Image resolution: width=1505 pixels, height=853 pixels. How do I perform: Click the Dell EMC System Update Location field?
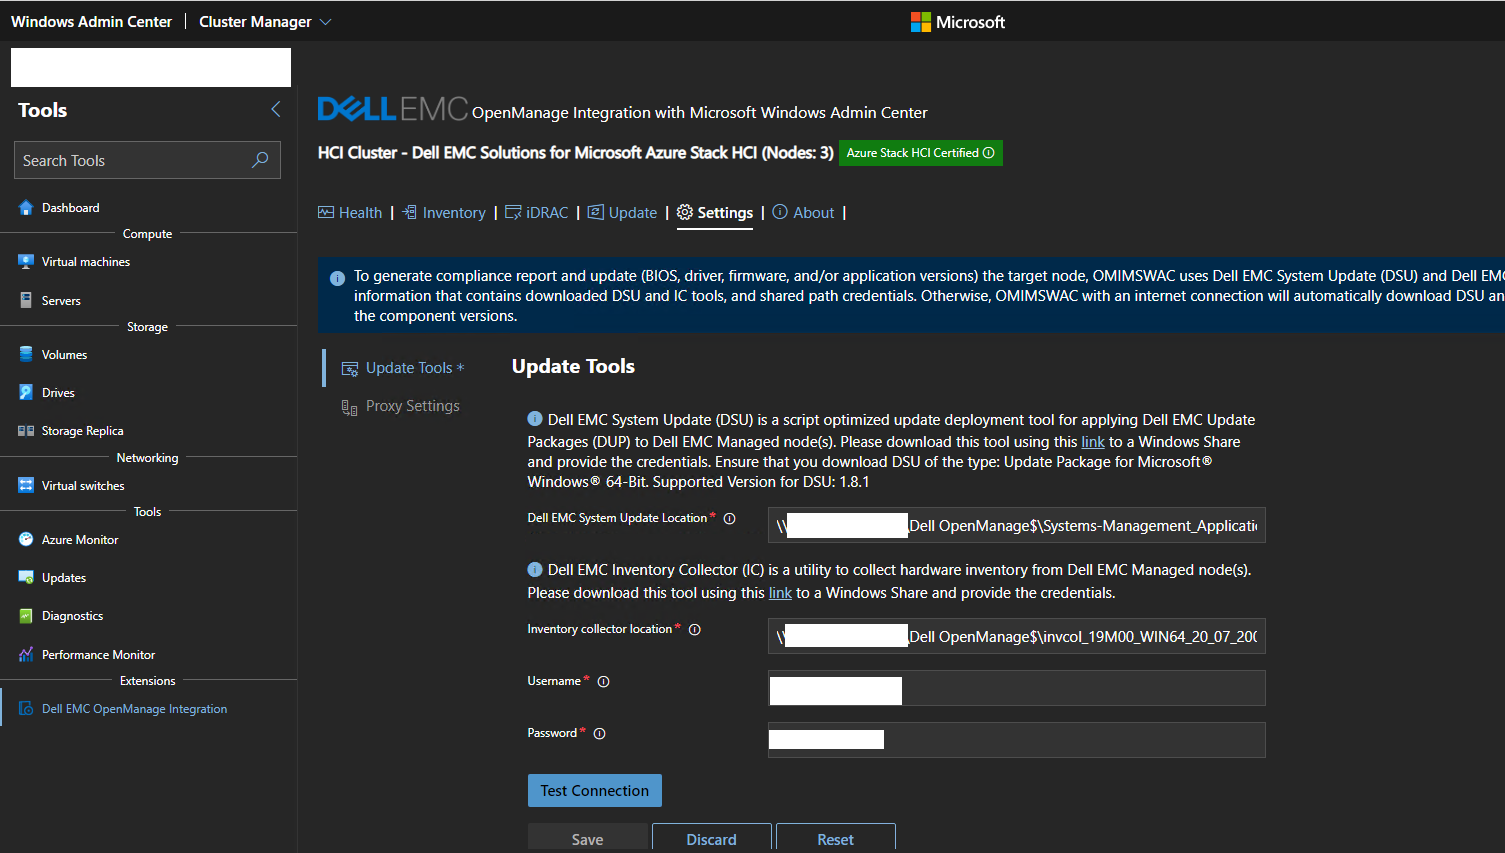click(x=1016, y=525)
